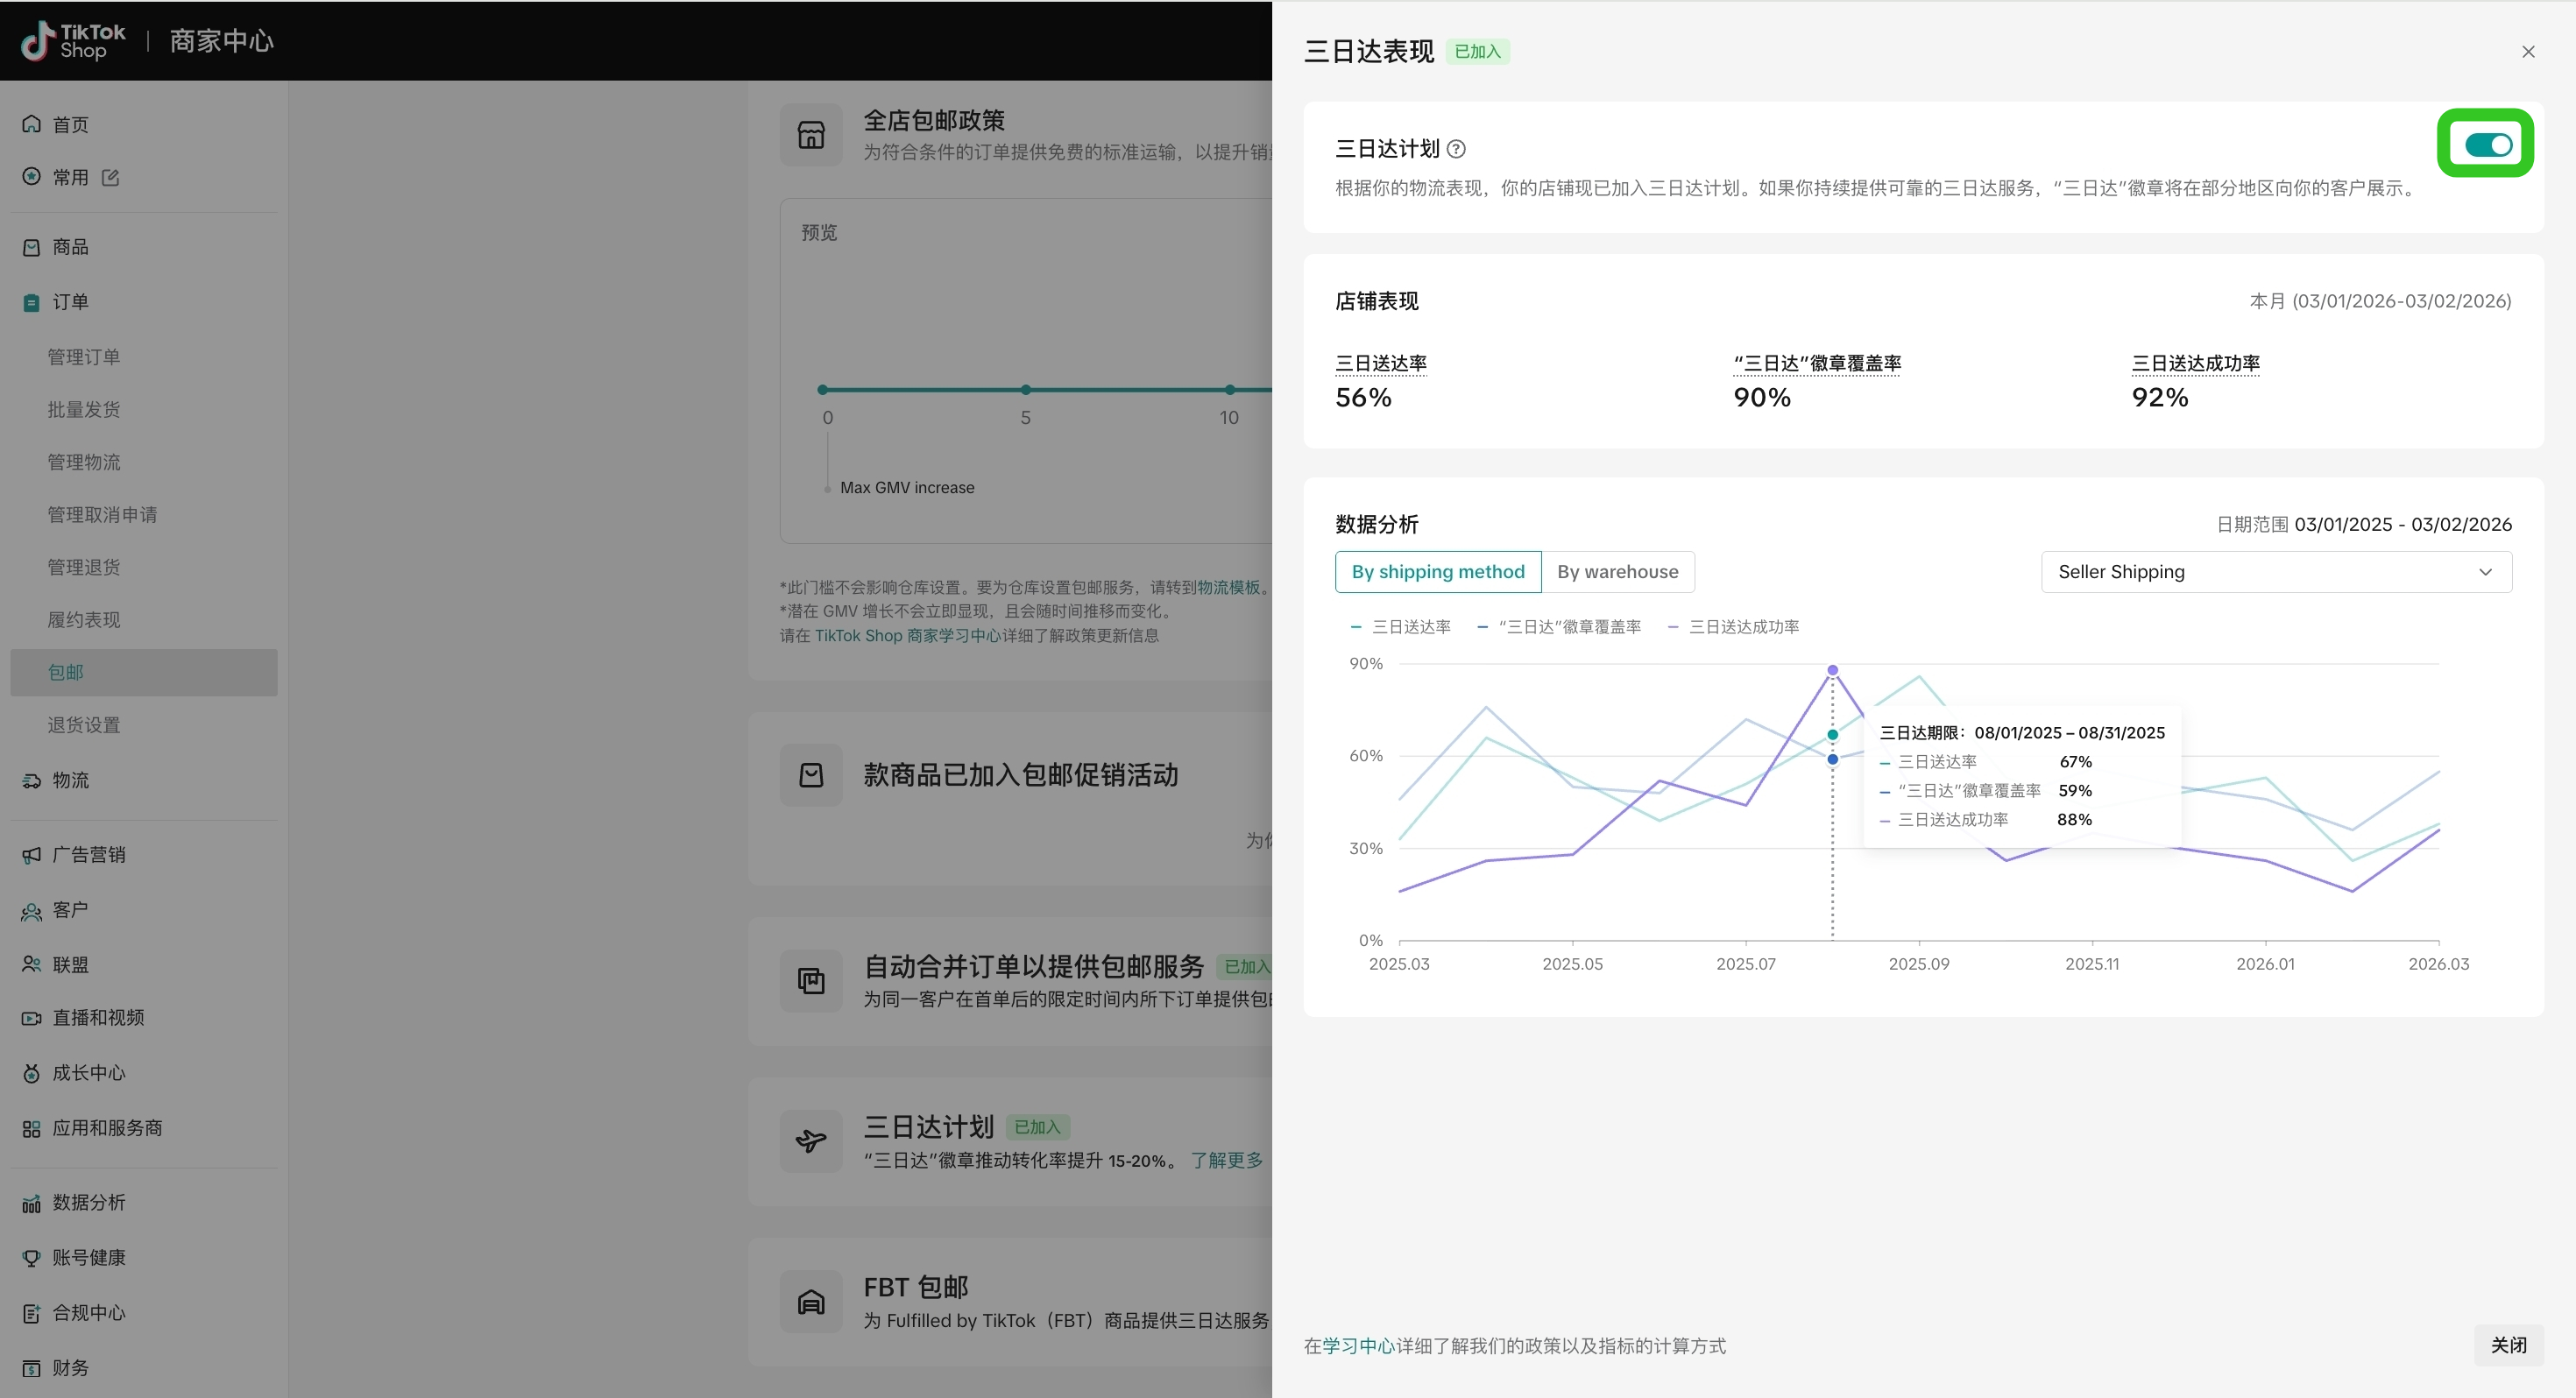
Task: Open 账号健康 in the sidebar
Action: point(88,1257)
